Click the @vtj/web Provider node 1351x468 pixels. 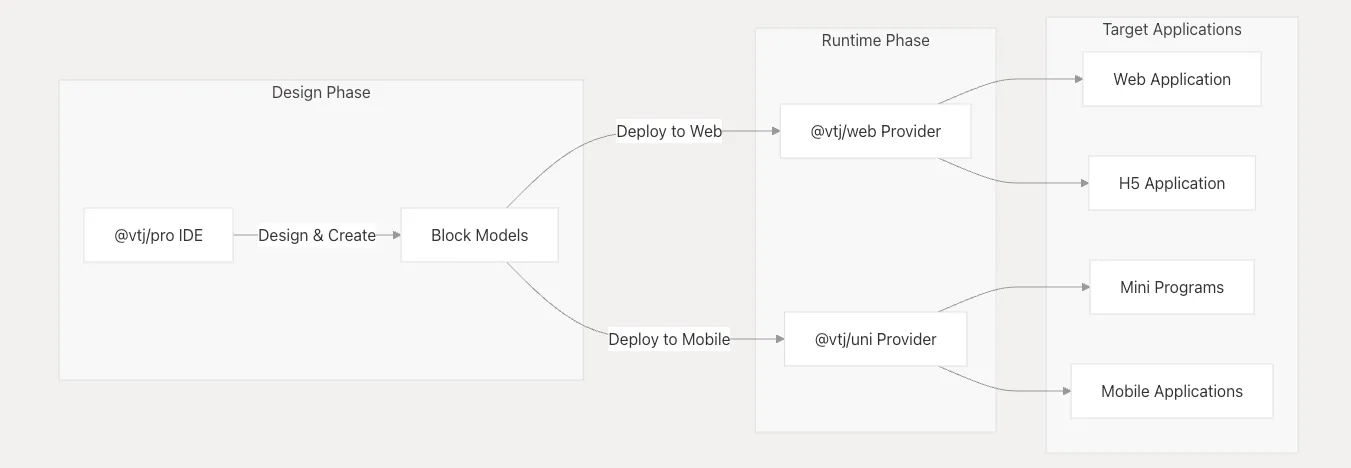click(x=875, y=131)
